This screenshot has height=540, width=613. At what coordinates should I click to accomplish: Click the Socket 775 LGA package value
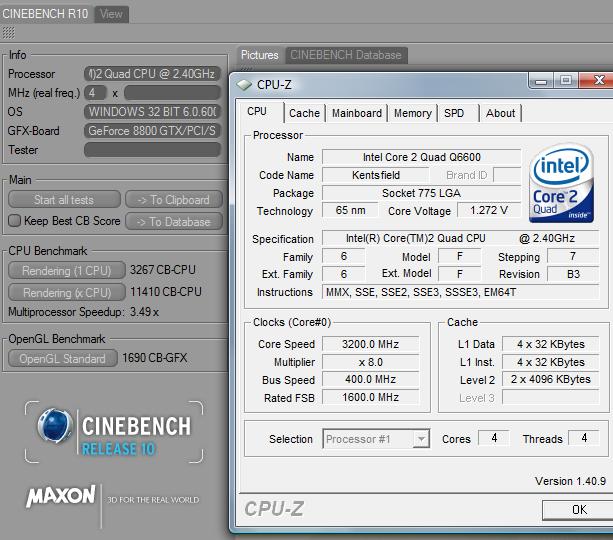point(421,193)
